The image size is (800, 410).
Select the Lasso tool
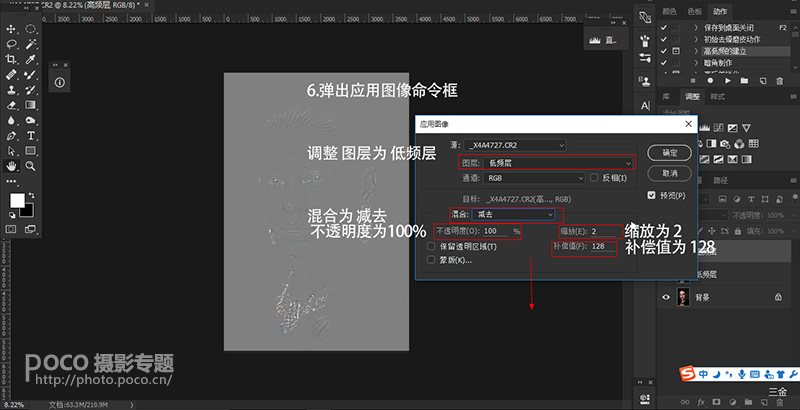(x=11, y=45)
